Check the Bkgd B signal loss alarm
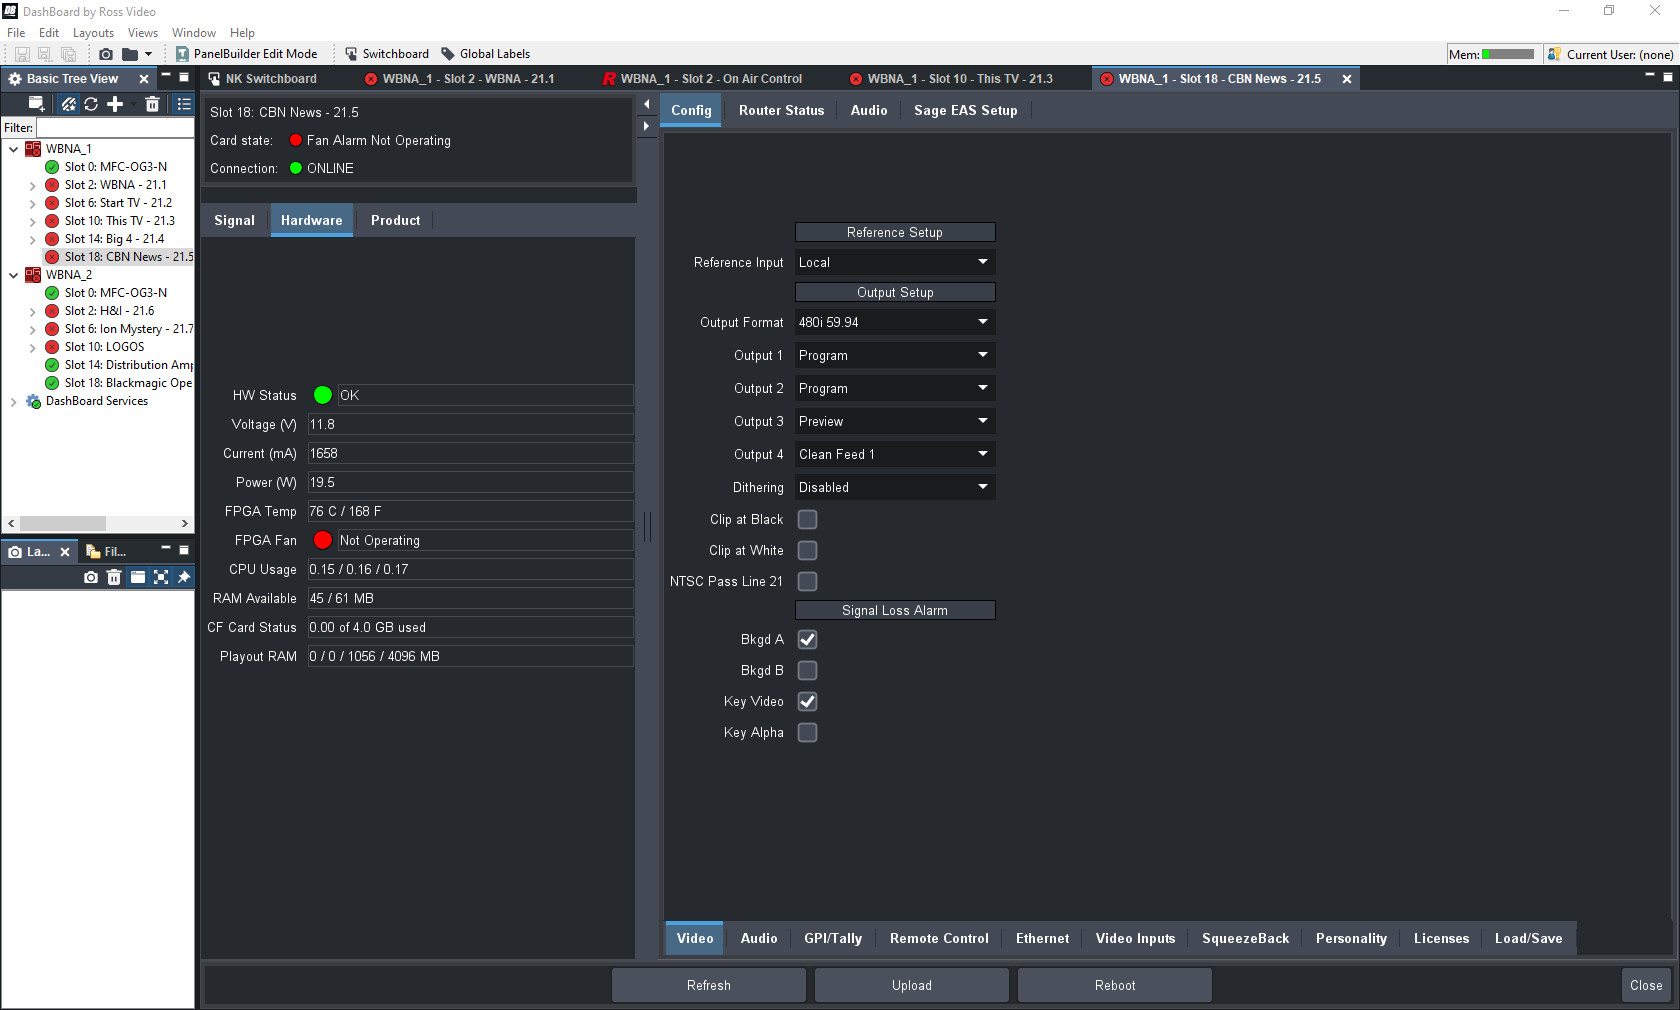1680x1010 pixels. click(x=807, y=670)
